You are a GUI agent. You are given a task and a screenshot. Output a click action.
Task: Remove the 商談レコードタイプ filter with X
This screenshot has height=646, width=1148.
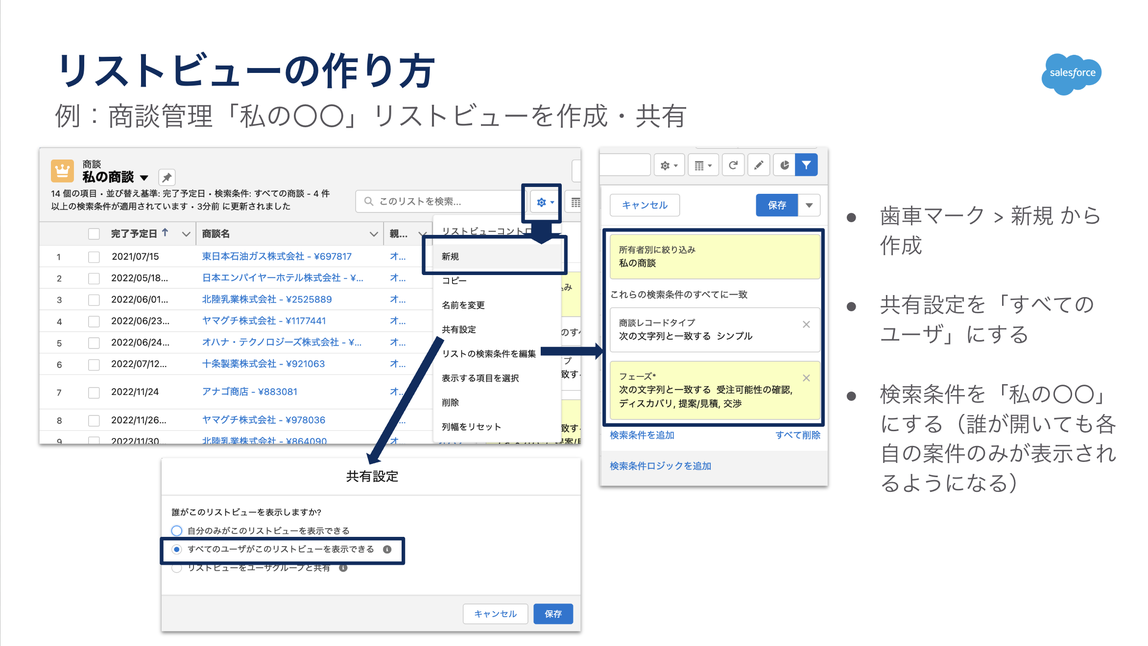806,324
